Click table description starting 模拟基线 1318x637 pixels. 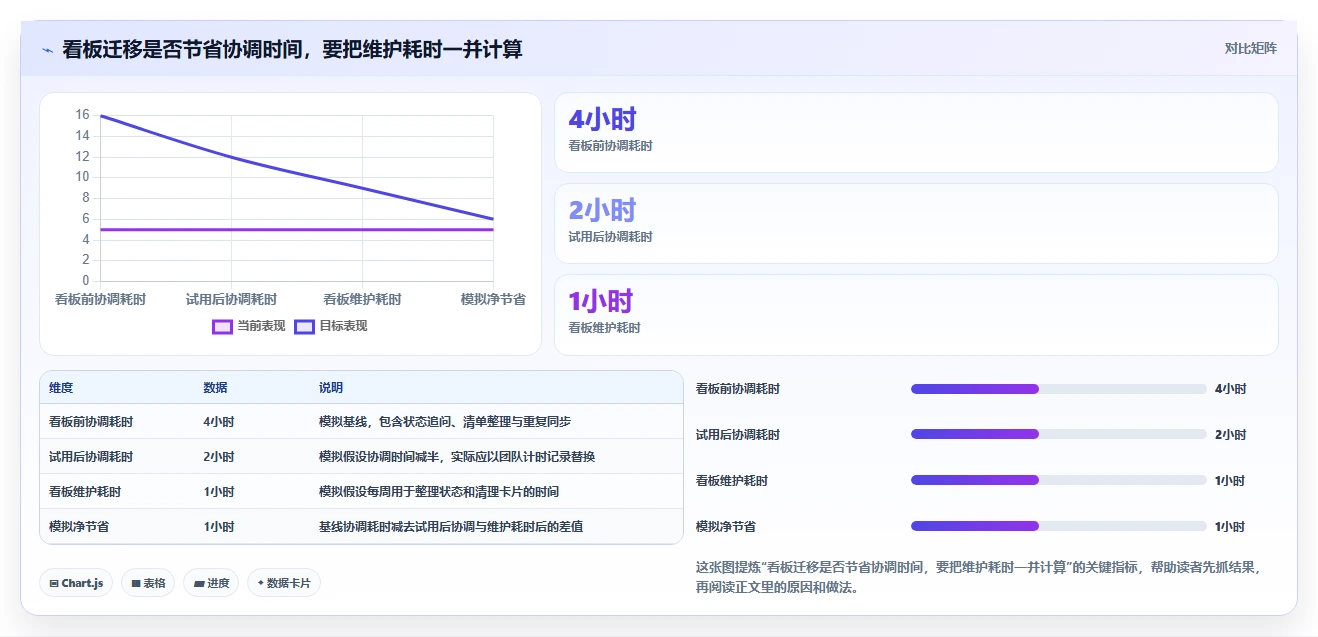tap(445, 422)
